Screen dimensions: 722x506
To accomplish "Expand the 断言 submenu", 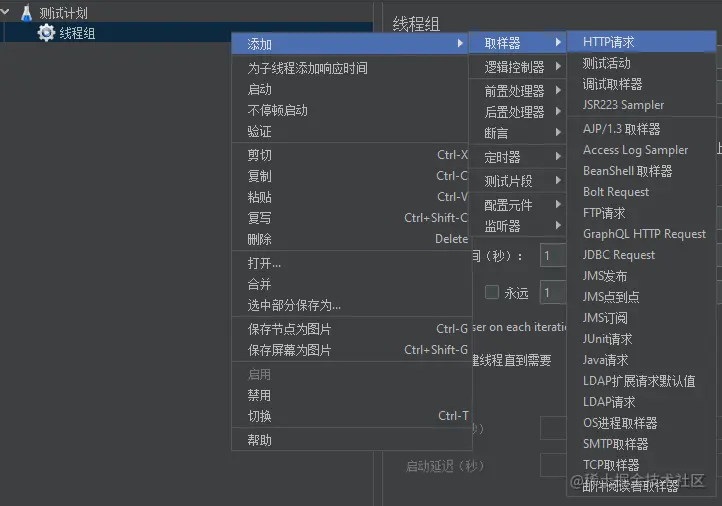I will 518,133.
